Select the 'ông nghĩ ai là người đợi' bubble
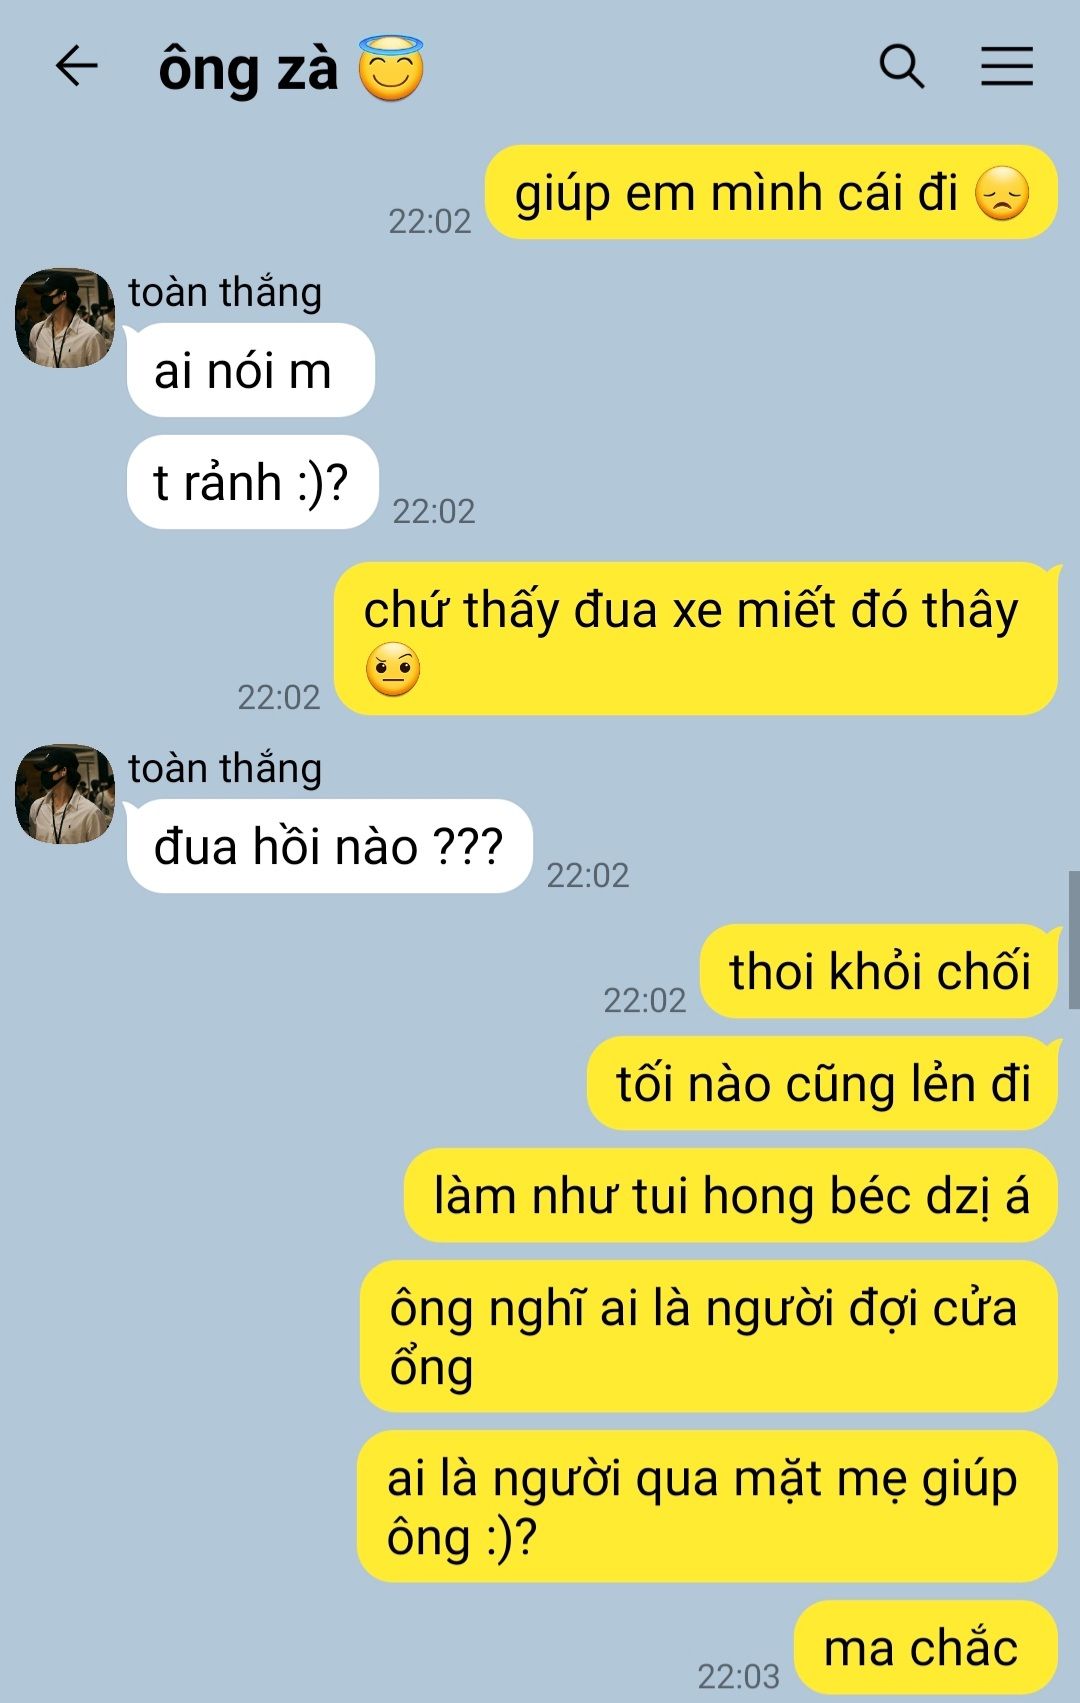Image resolution: width=1080 pixels, height=1703 pixels. click(709, 1337)
